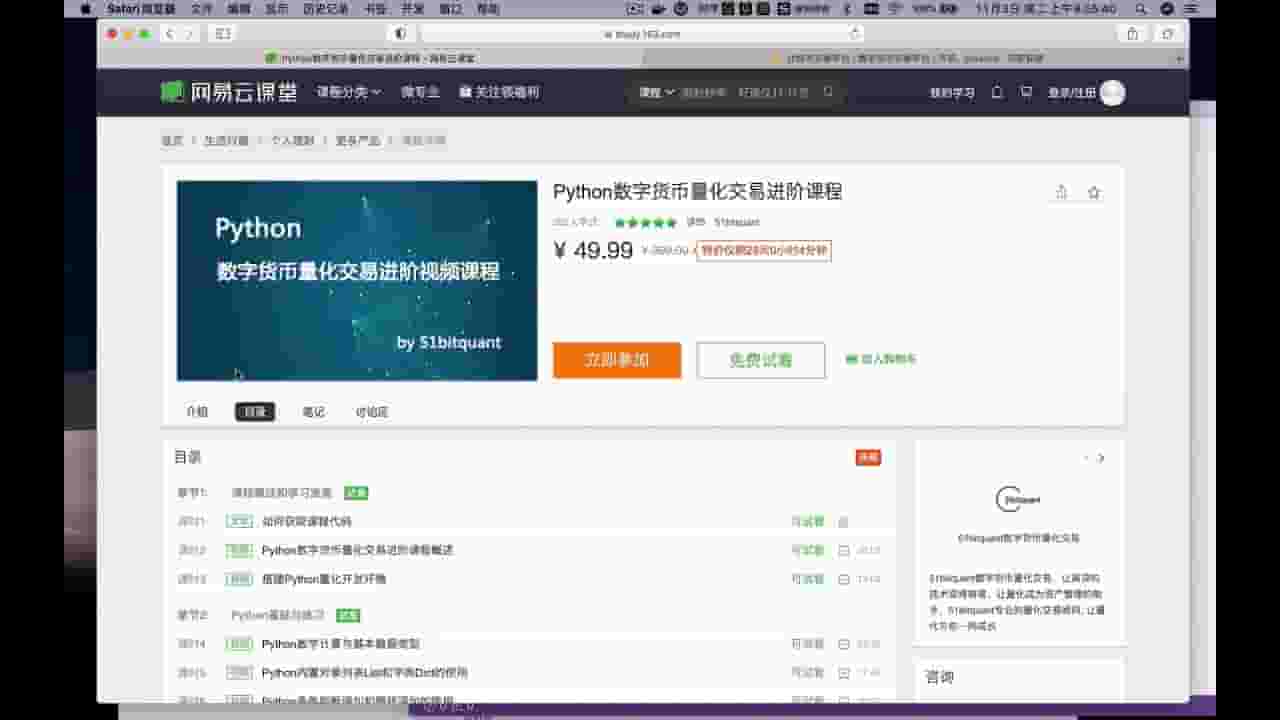This screenshot has height=720, width=1280.
Task: Click the 关注领福利 link
Action: point(499,92)
